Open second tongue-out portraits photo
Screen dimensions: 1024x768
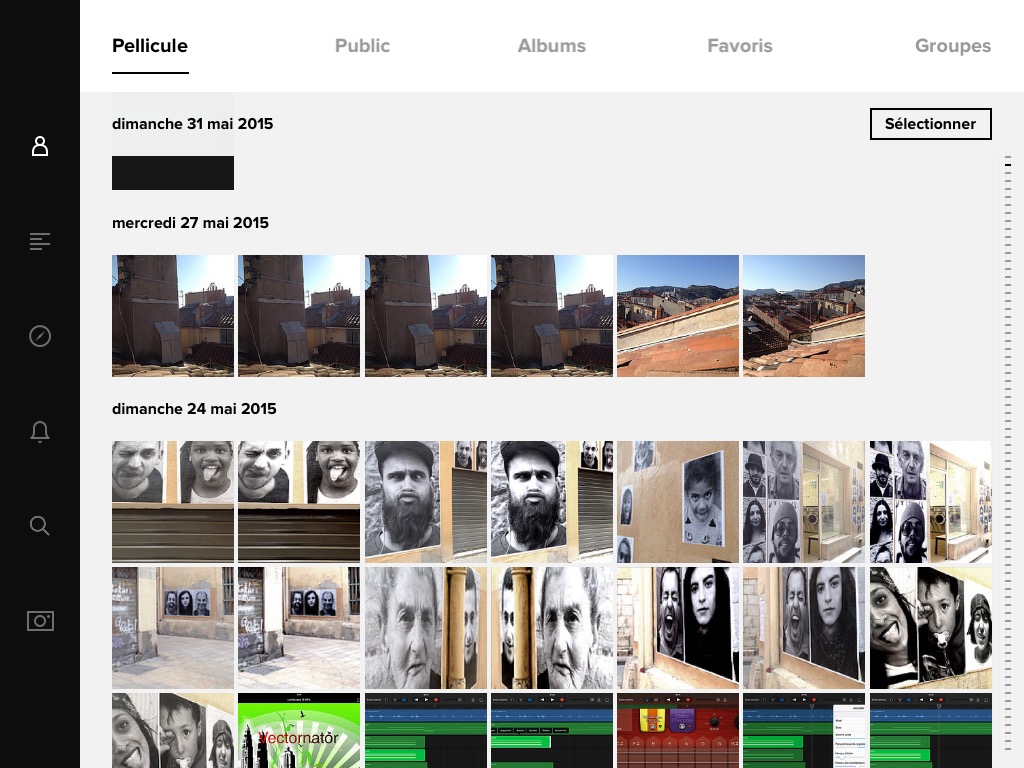299,502
